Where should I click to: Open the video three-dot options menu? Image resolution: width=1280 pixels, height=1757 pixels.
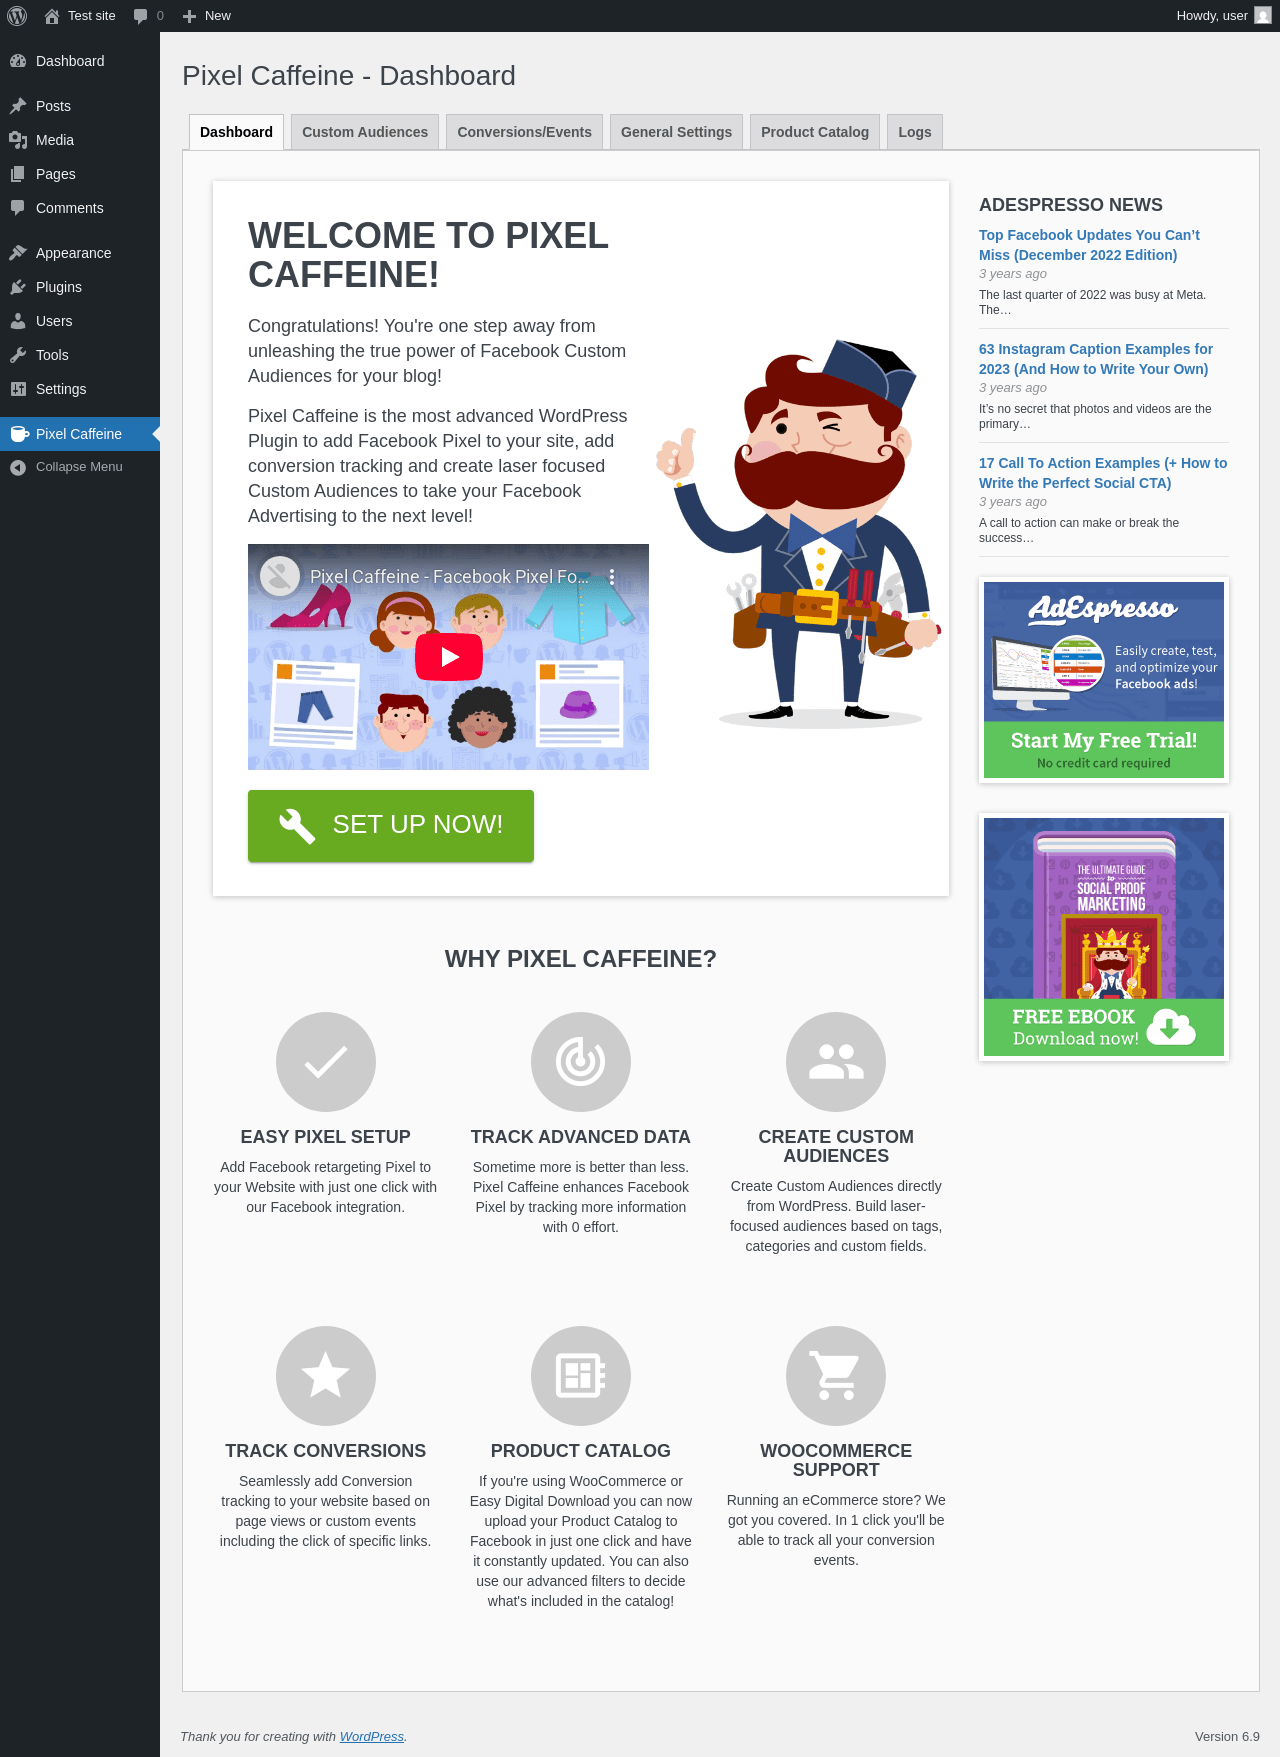(612, 577)
